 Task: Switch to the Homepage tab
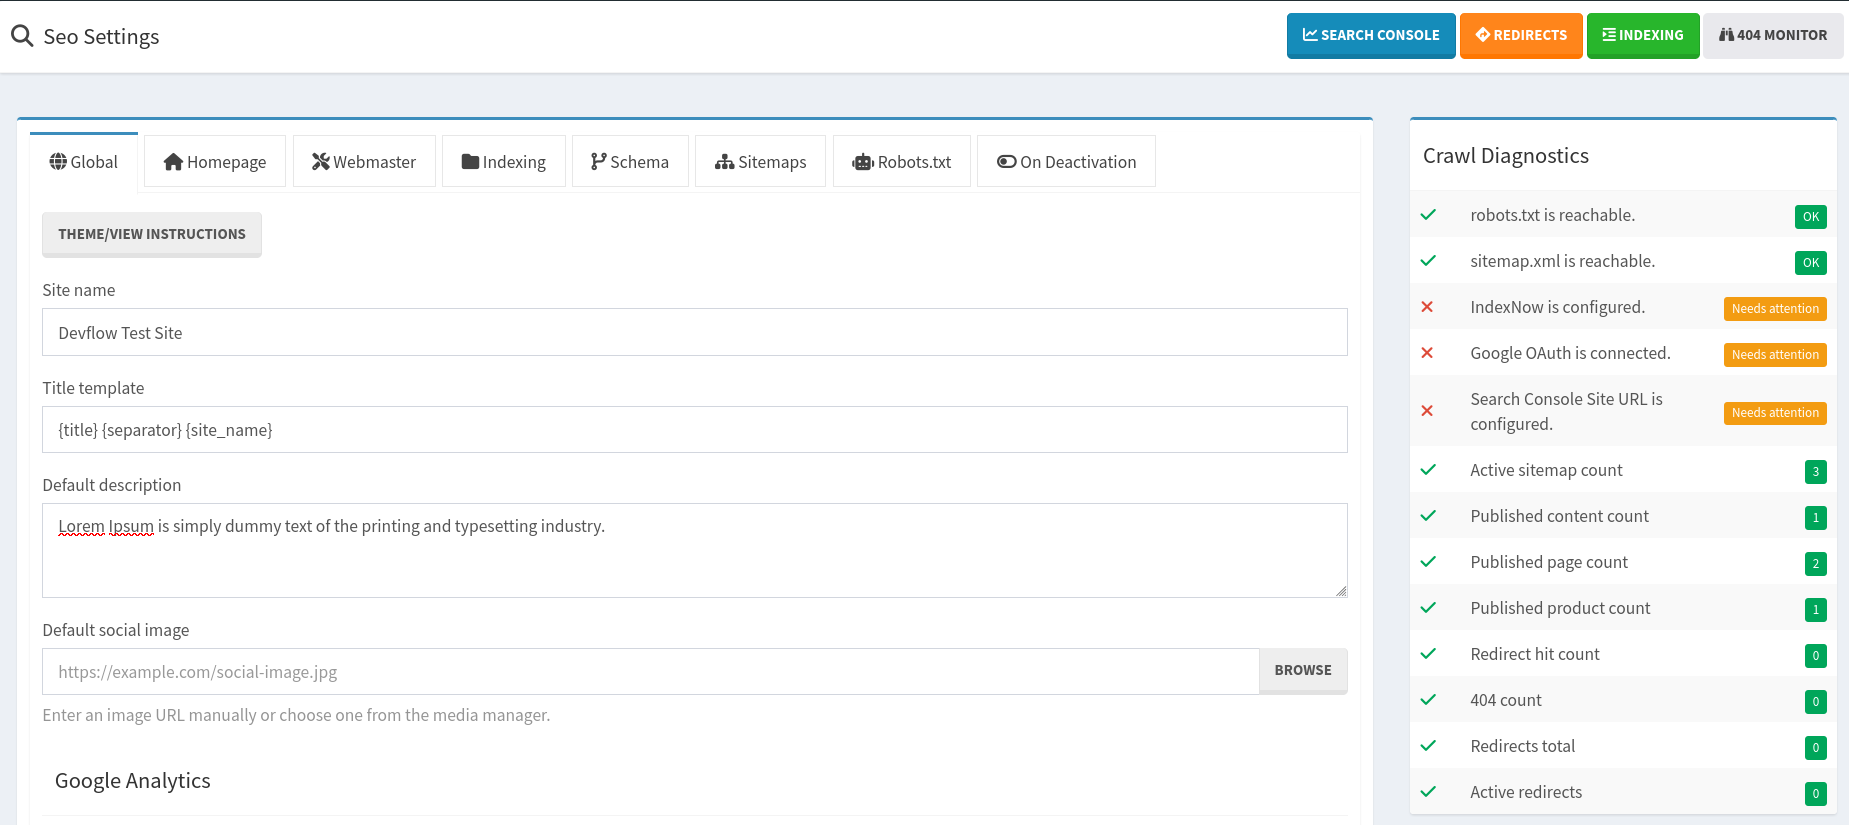(215, 162)
